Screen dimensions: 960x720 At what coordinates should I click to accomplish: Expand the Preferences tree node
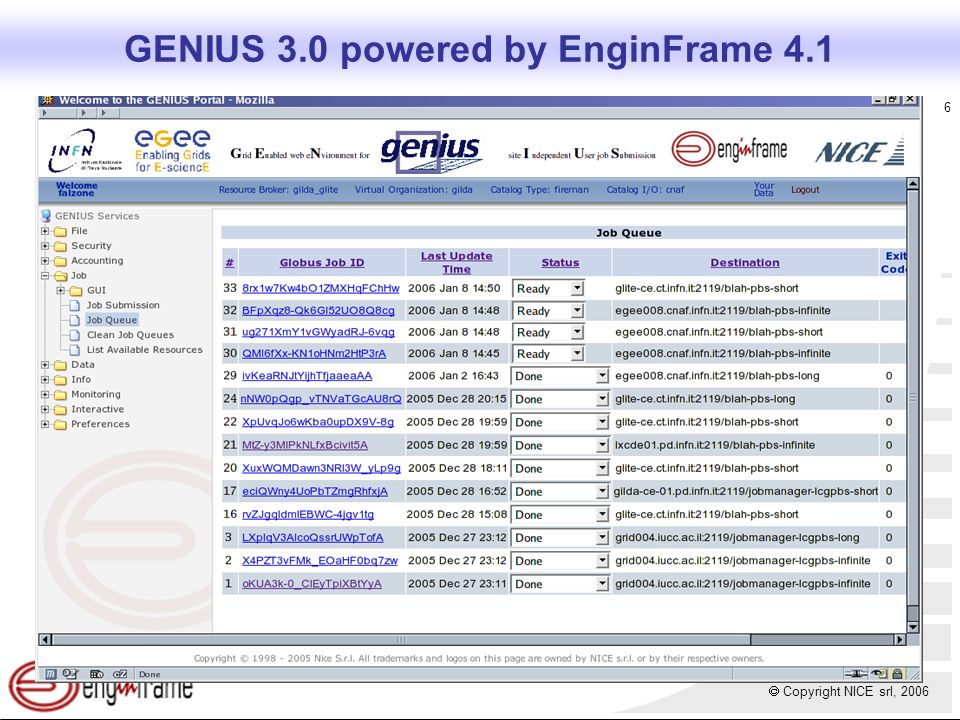coord(45,424)
